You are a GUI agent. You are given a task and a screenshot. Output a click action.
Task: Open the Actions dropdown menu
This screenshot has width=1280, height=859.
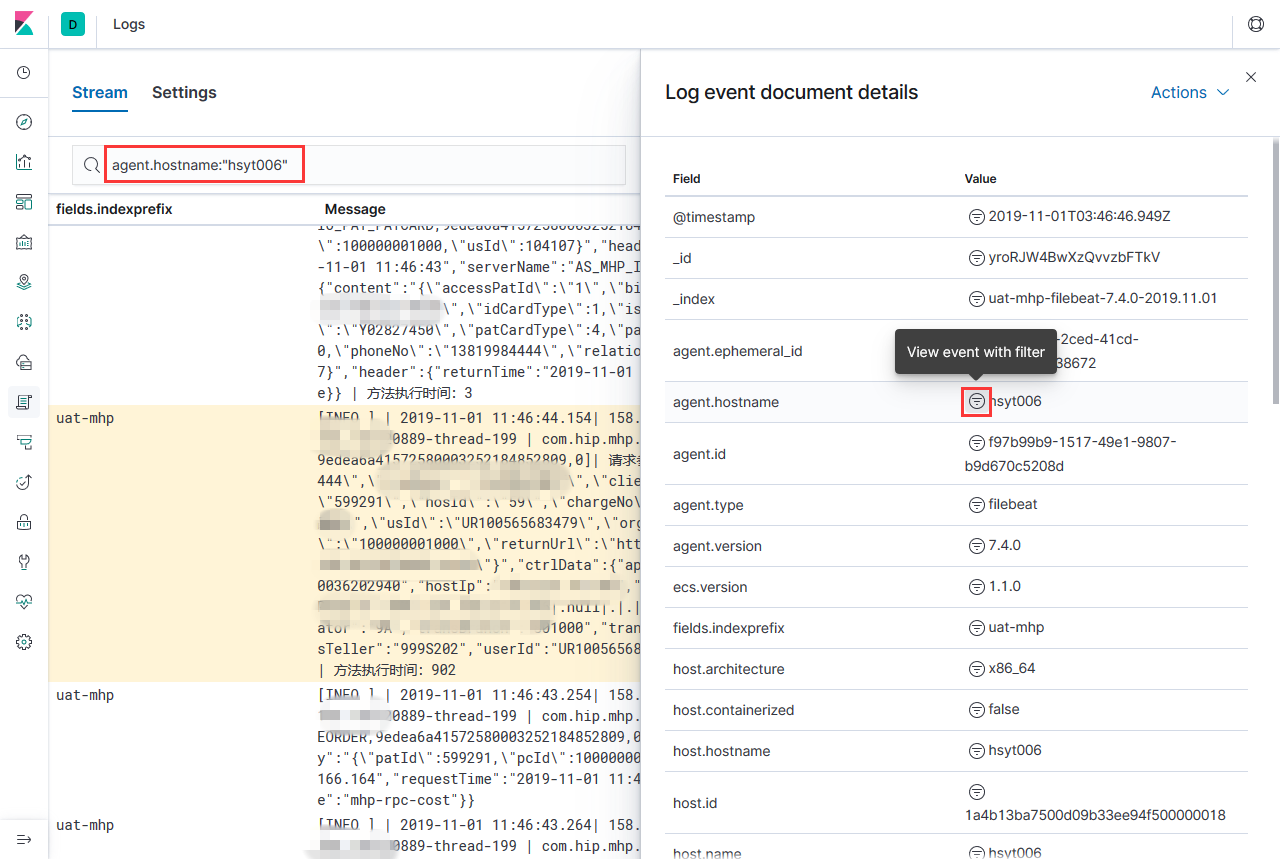pos(1190,92)
